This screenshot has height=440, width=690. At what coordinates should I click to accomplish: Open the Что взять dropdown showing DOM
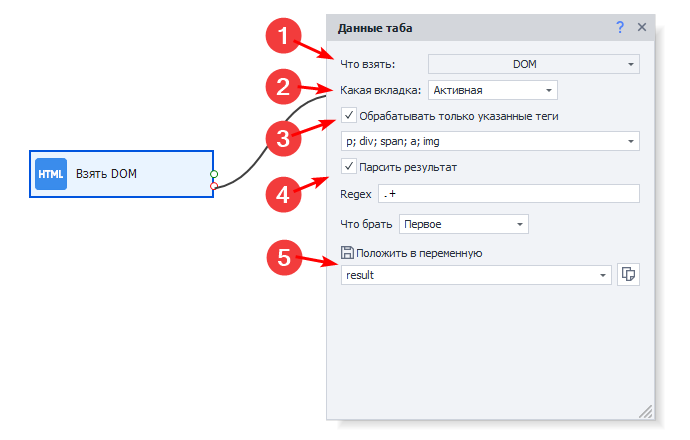click(x=533, y=64)
